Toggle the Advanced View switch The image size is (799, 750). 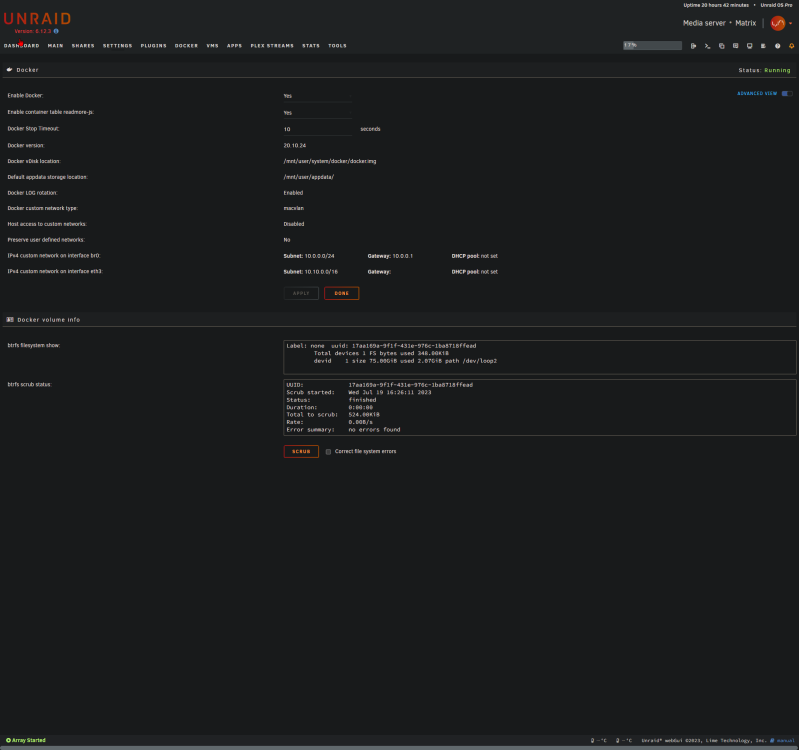(x=787, y=93)
